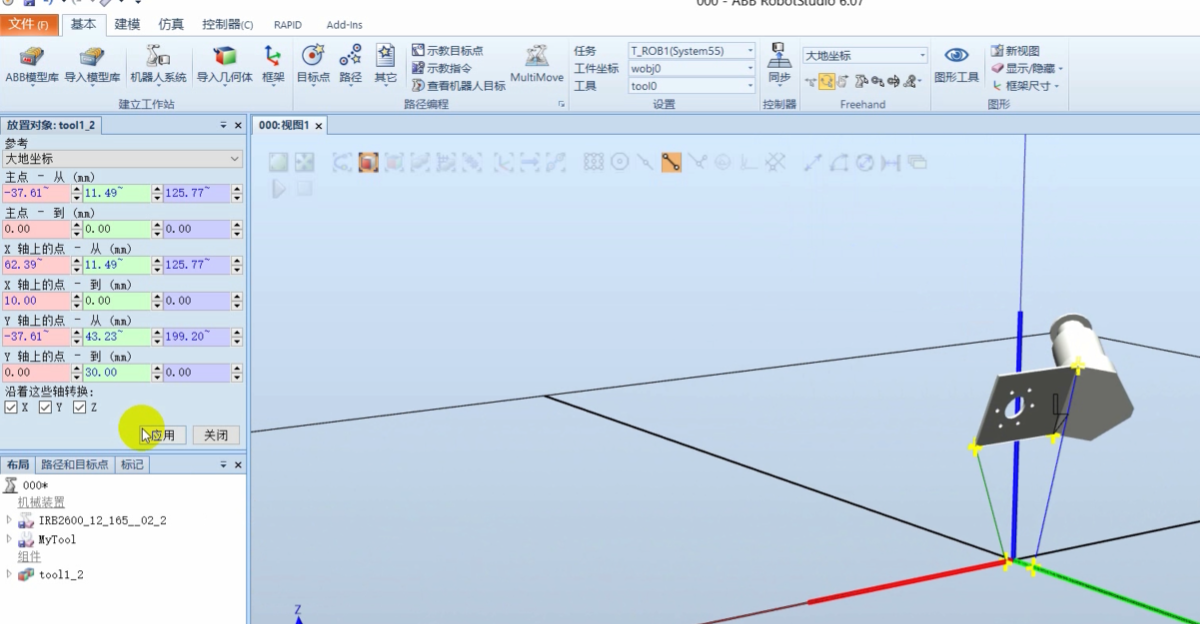Open the 框架 frame tool
1200x624 pixels.
pyautogui.click(x=272, y=63)
